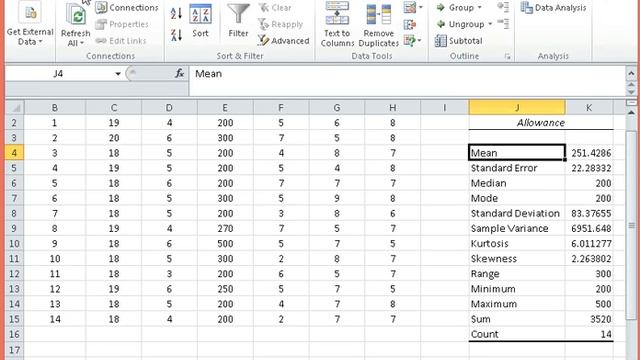Image resolution: width=640 pixels, height=360 pixels.
Task: Click the Properties button in Connections
Action: tap(122, 24)
